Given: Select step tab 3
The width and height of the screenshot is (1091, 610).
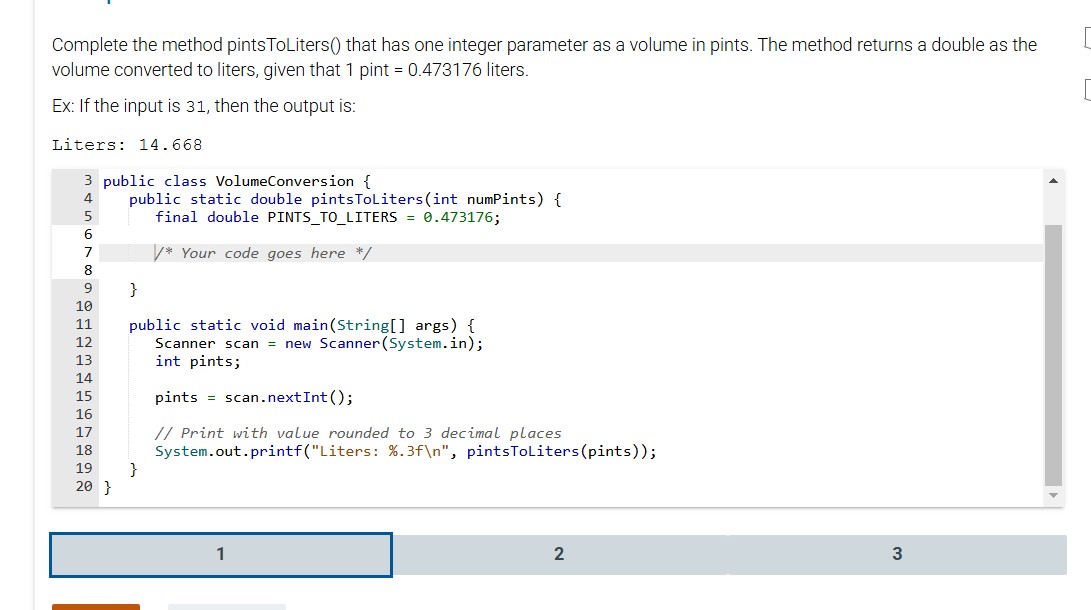Looking at the screenshot, I should [x=897, y=554].
